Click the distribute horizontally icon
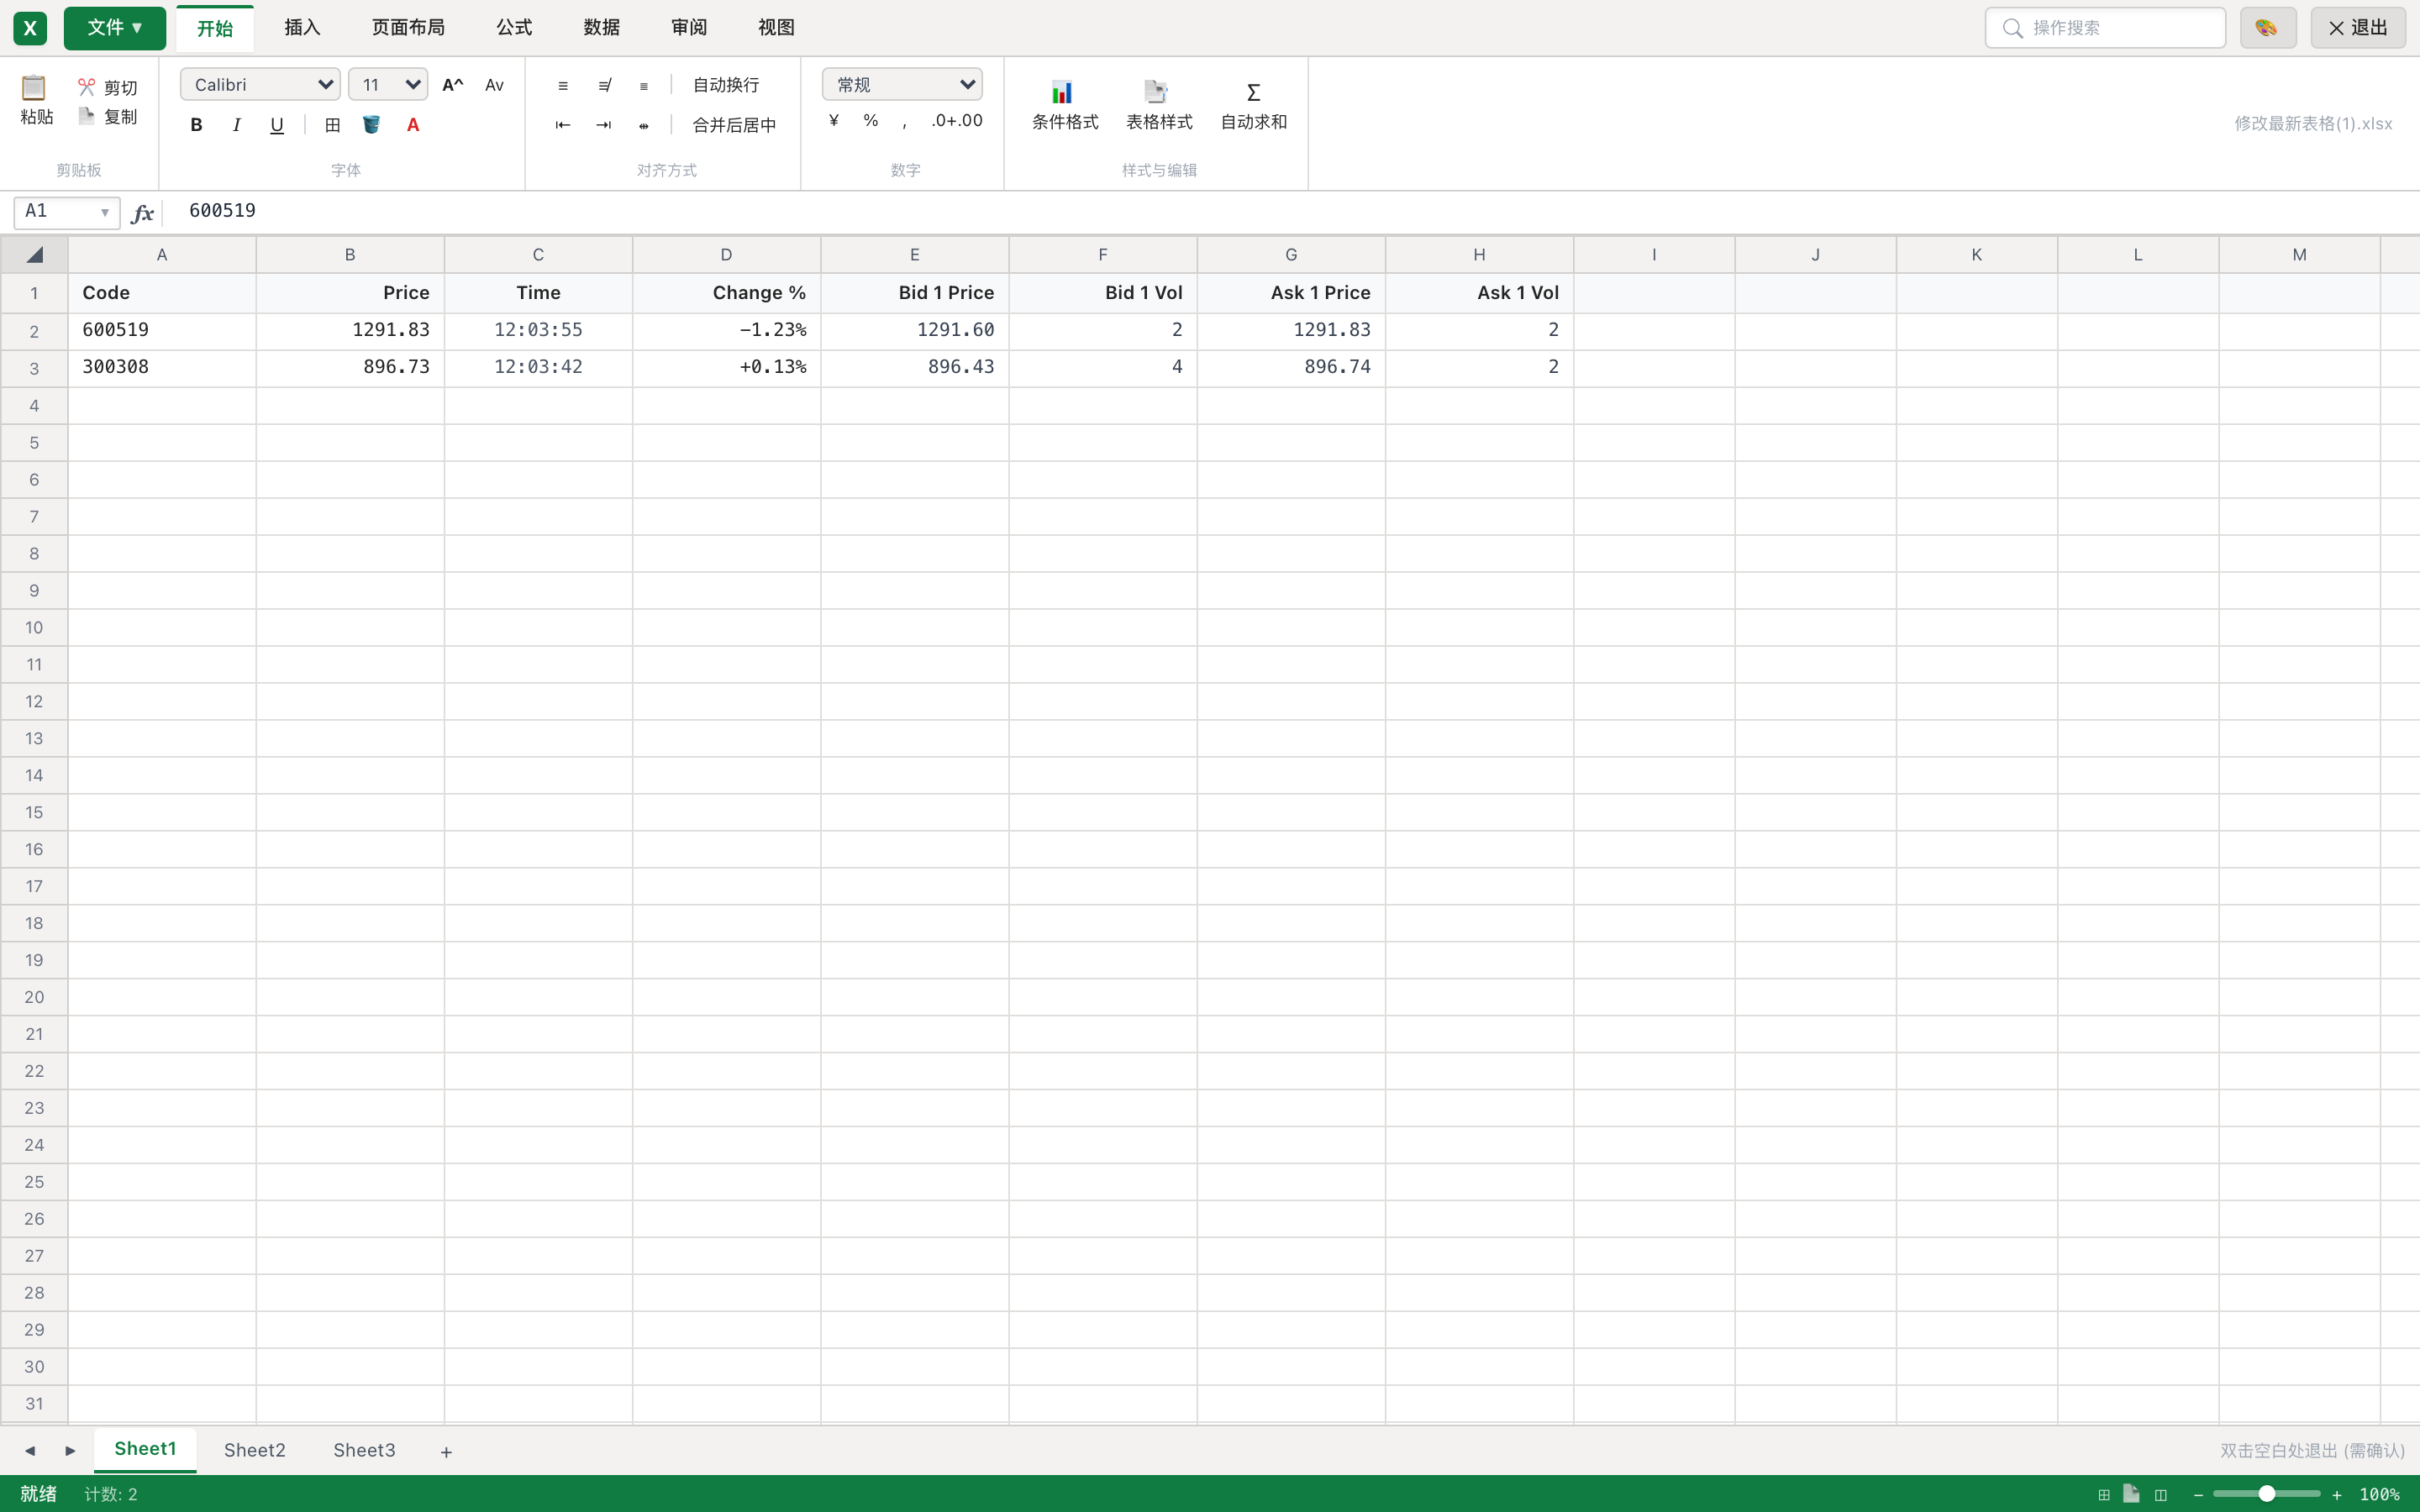Viewport: 2420px width, 1512px height. click(644, 125)
